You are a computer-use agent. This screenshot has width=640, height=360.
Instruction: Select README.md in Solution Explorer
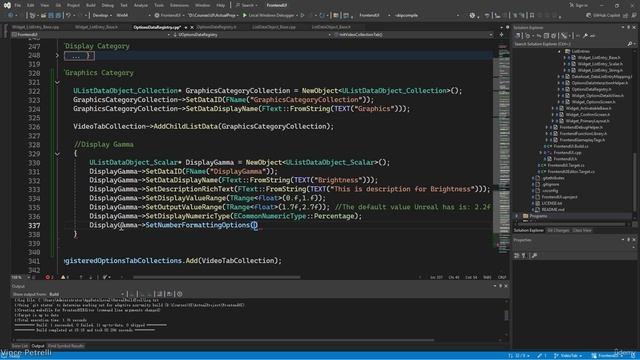coord(553,210)
